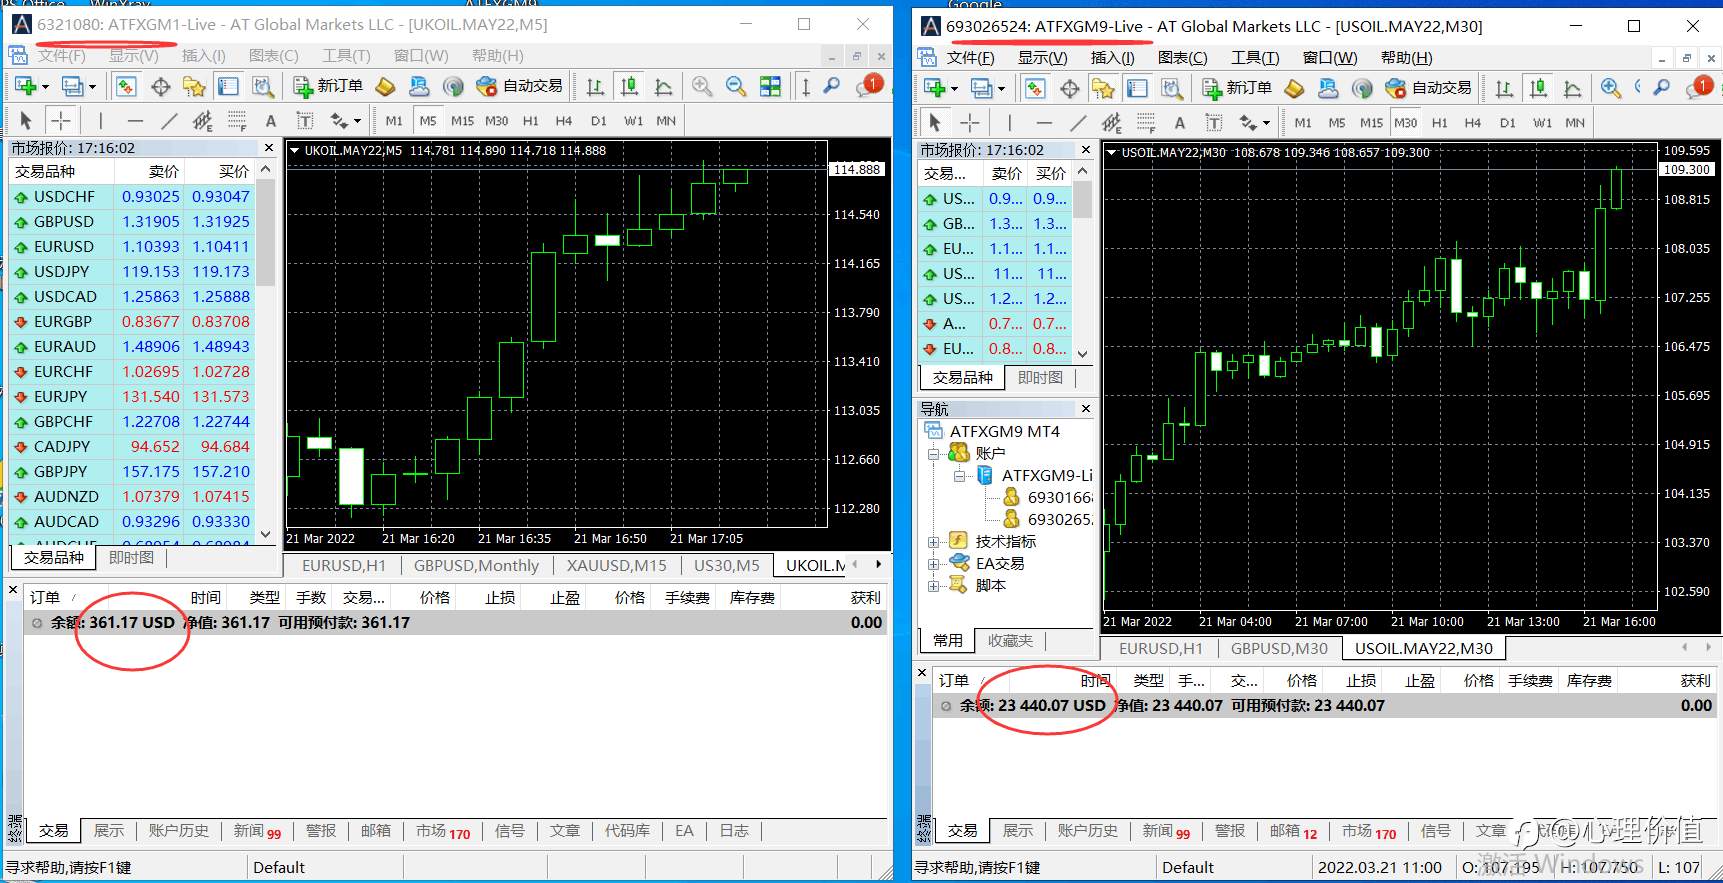Select the crosshair tool in right window

click(x=970, y=123)
